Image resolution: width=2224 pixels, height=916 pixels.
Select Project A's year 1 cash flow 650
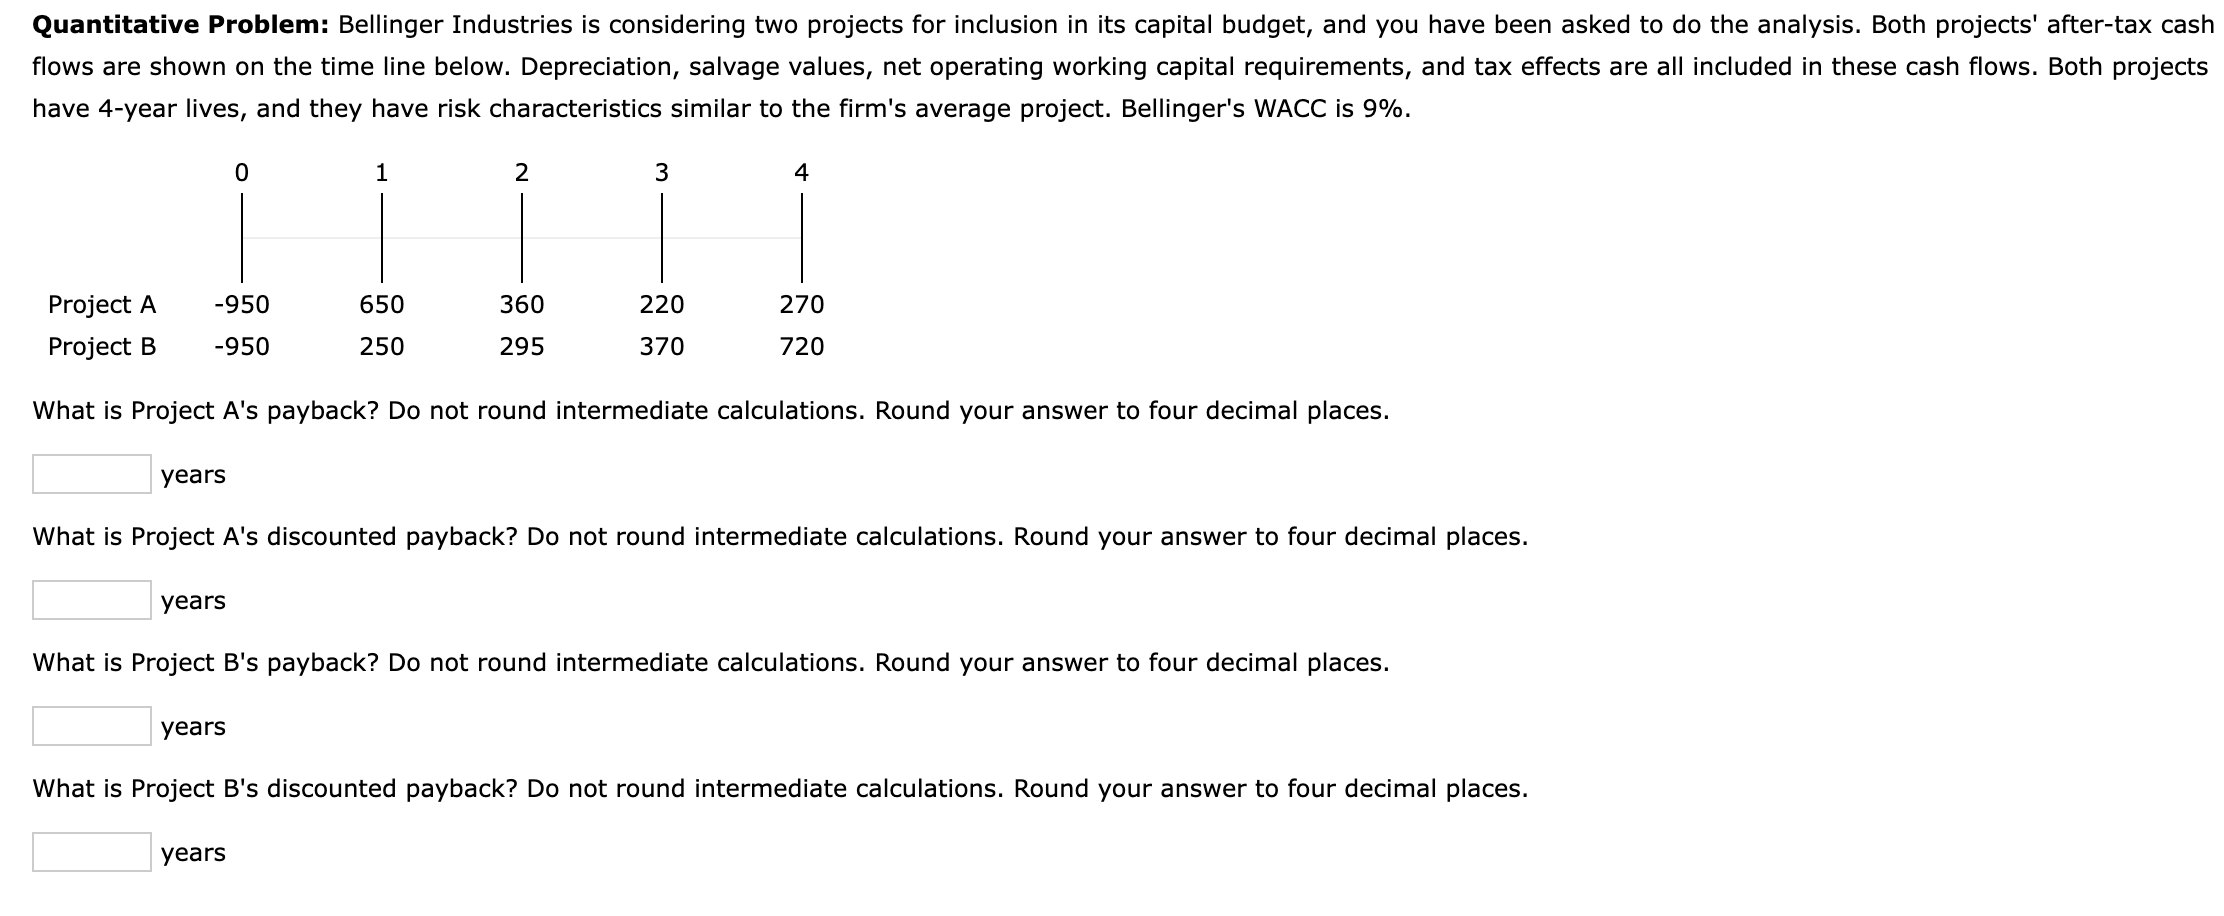tap(382, 305)
